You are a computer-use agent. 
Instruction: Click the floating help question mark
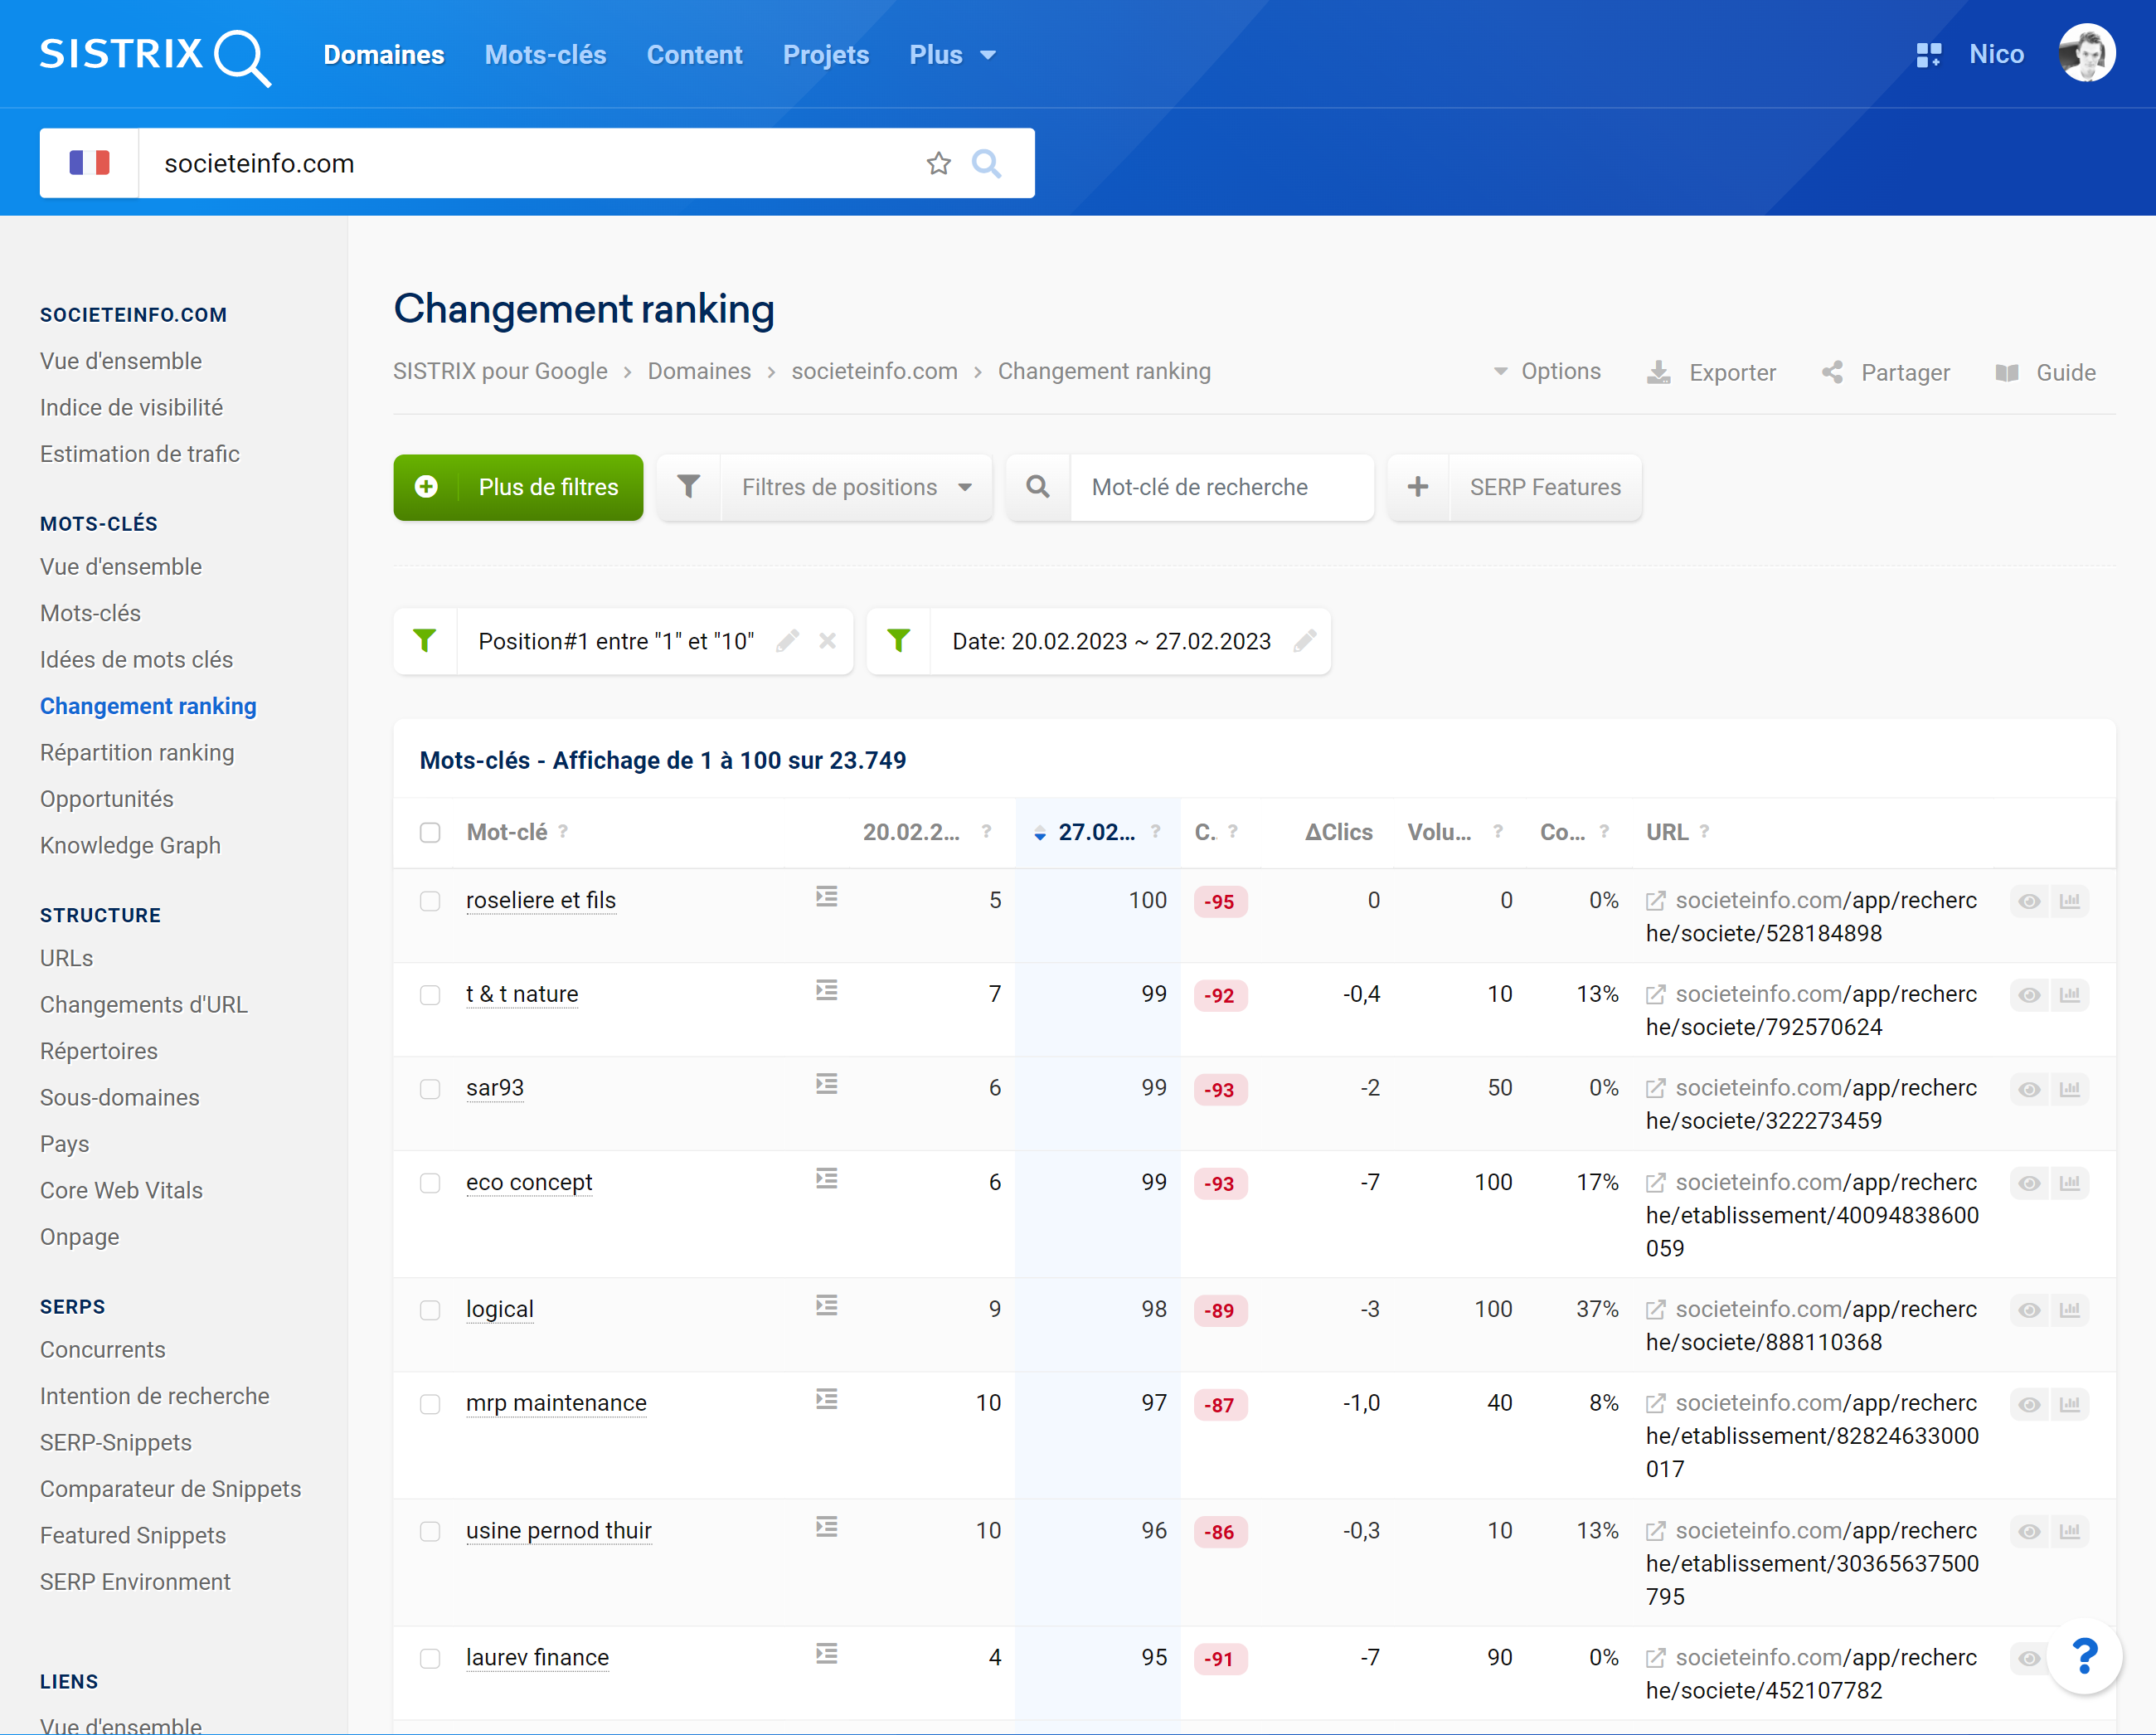2085,1657
